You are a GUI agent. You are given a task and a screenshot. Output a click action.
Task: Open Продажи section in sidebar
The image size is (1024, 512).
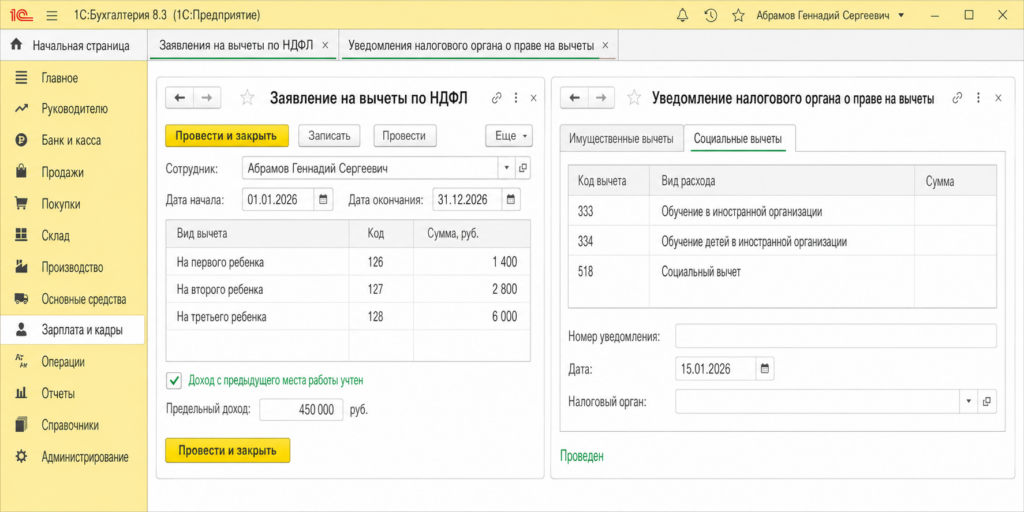[73, 172]
